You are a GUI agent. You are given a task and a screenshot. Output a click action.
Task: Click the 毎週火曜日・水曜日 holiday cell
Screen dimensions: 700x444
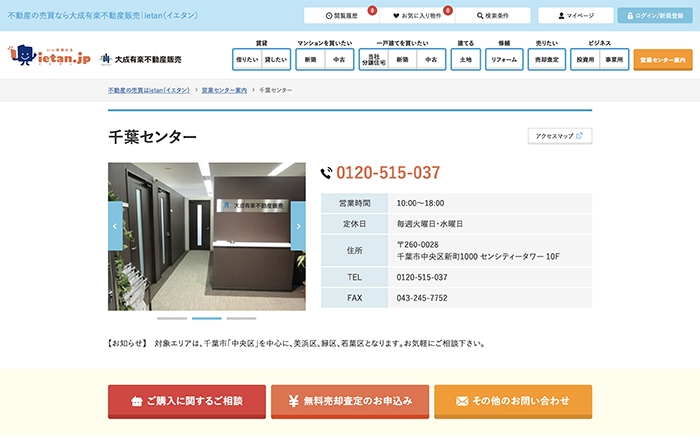[x=490, y=224]
